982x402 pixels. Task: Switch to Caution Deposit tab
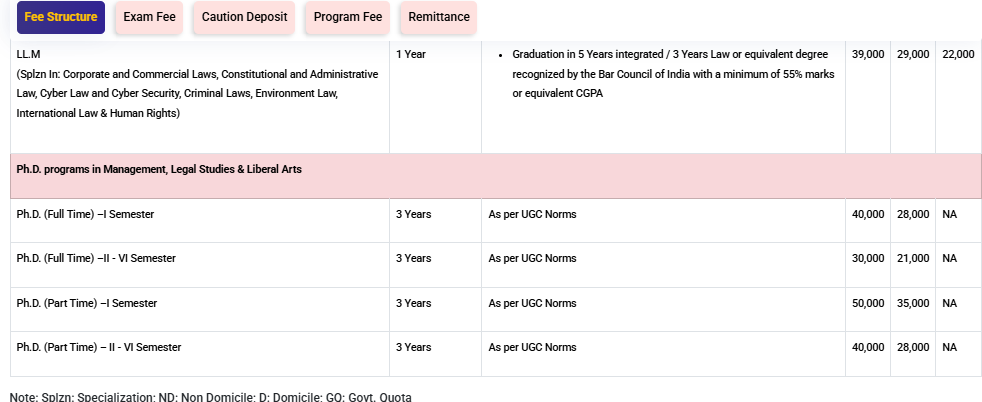coord(244,17)
